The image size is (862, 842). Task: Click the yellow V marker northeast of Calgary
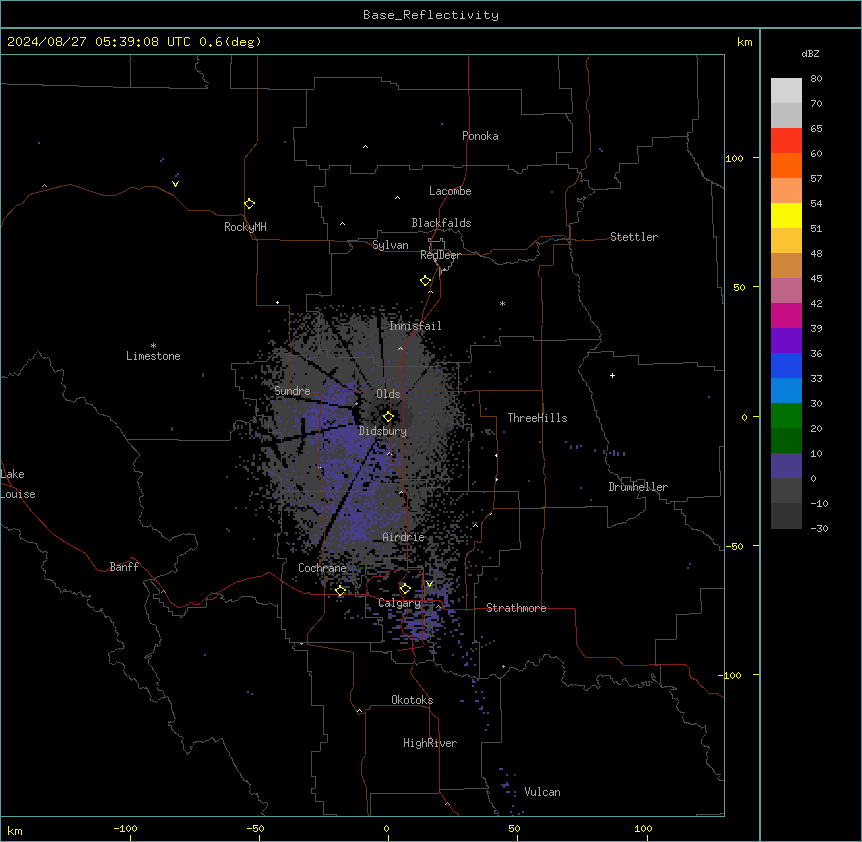click(x=429, y=584)
